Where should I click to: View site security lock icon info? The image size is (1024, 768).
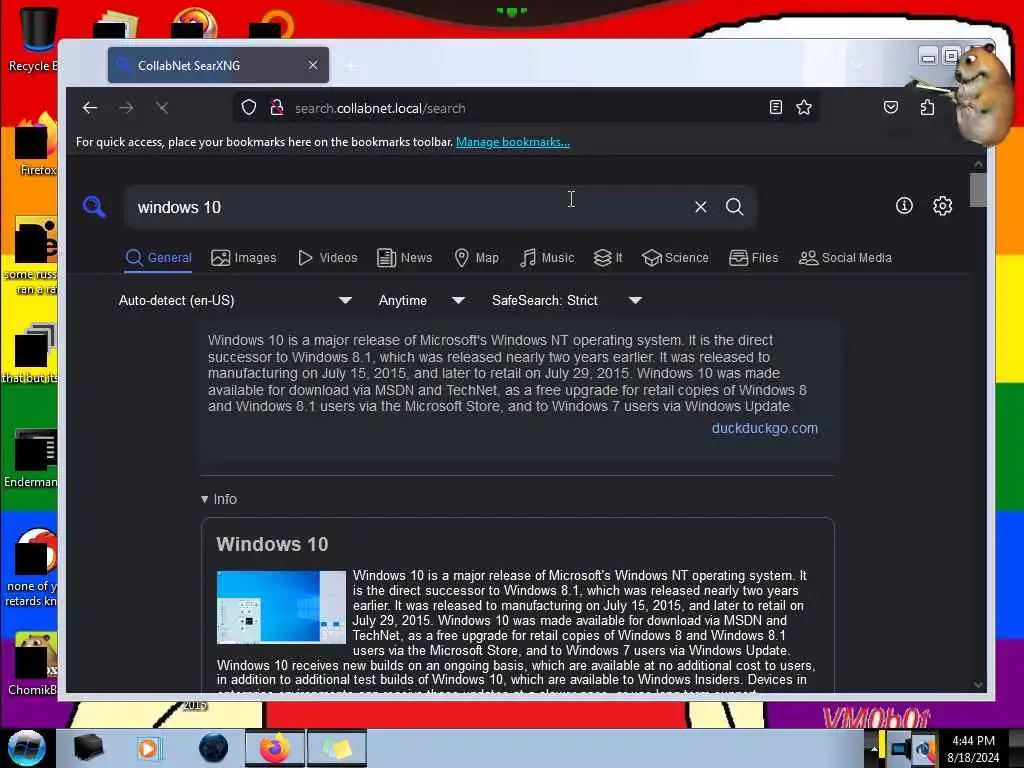277,108
